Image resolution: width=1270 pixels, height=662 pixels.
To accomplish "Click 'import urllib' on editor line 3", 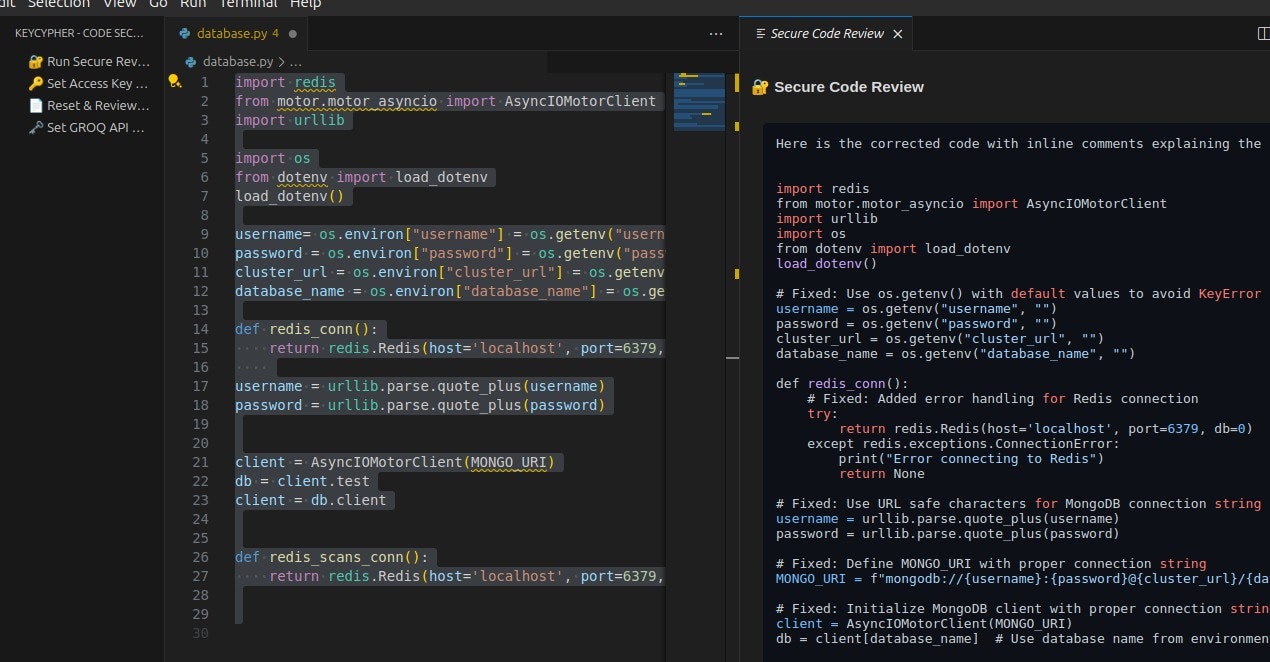I will pyautogui.click(x=289, y=120).
